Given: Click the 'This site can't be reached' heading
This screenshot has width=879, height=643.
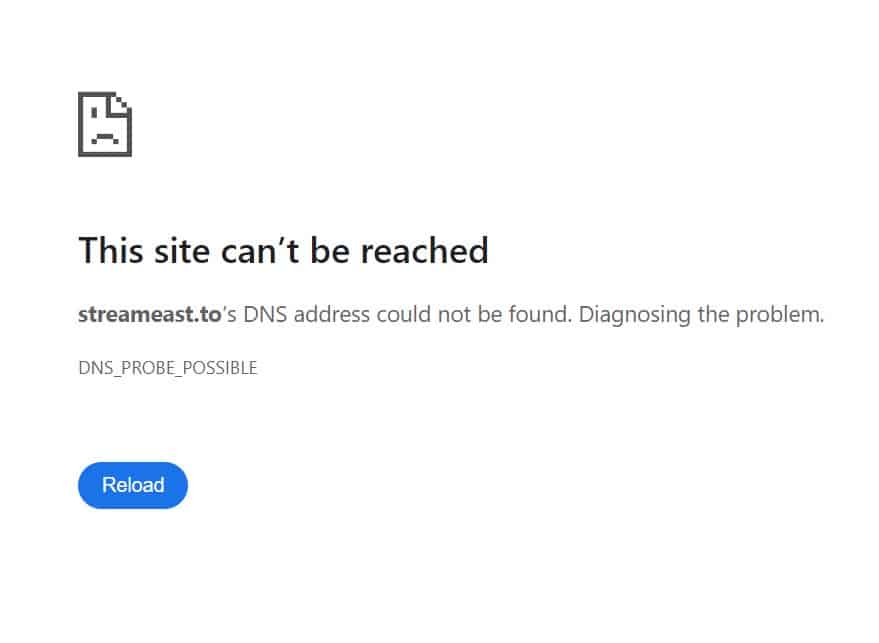Looking at the screenshot, I should 284,250.
